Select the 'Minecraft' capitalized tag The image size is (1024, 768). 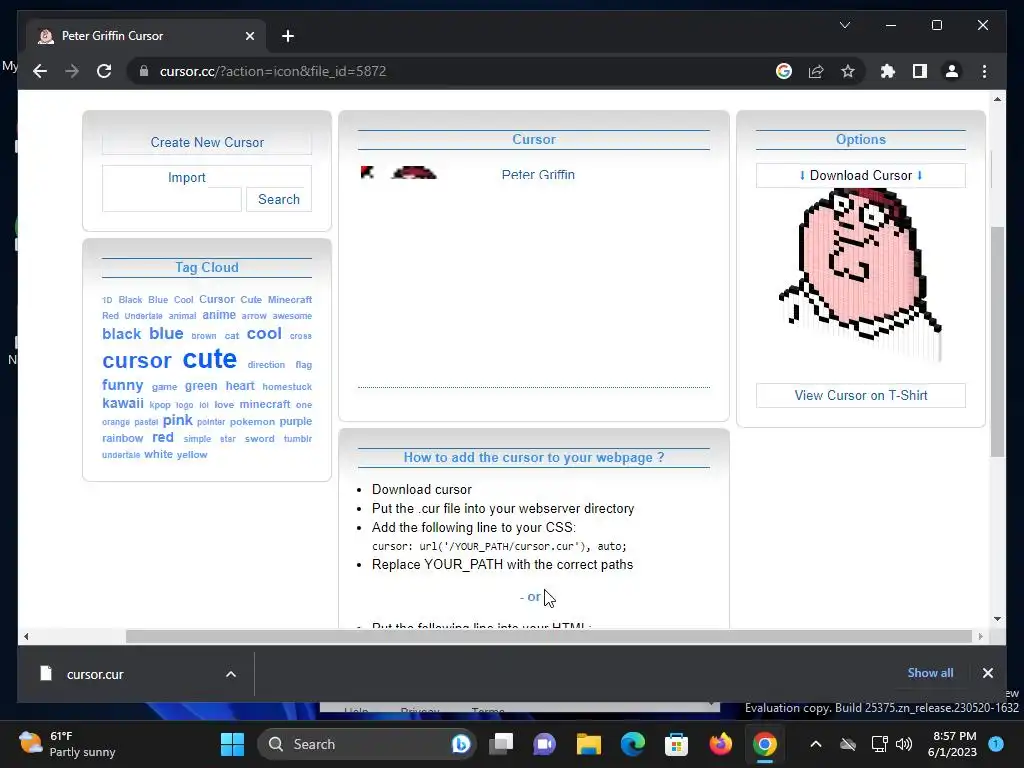290,300
